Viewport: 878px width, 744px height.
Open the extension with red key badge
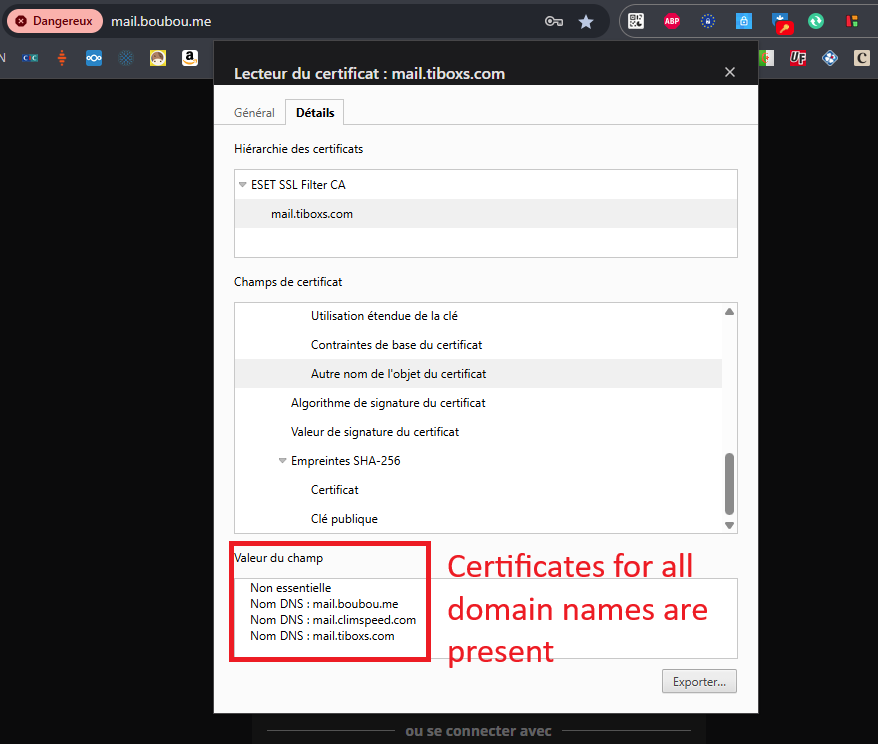(x=781, y=22)
